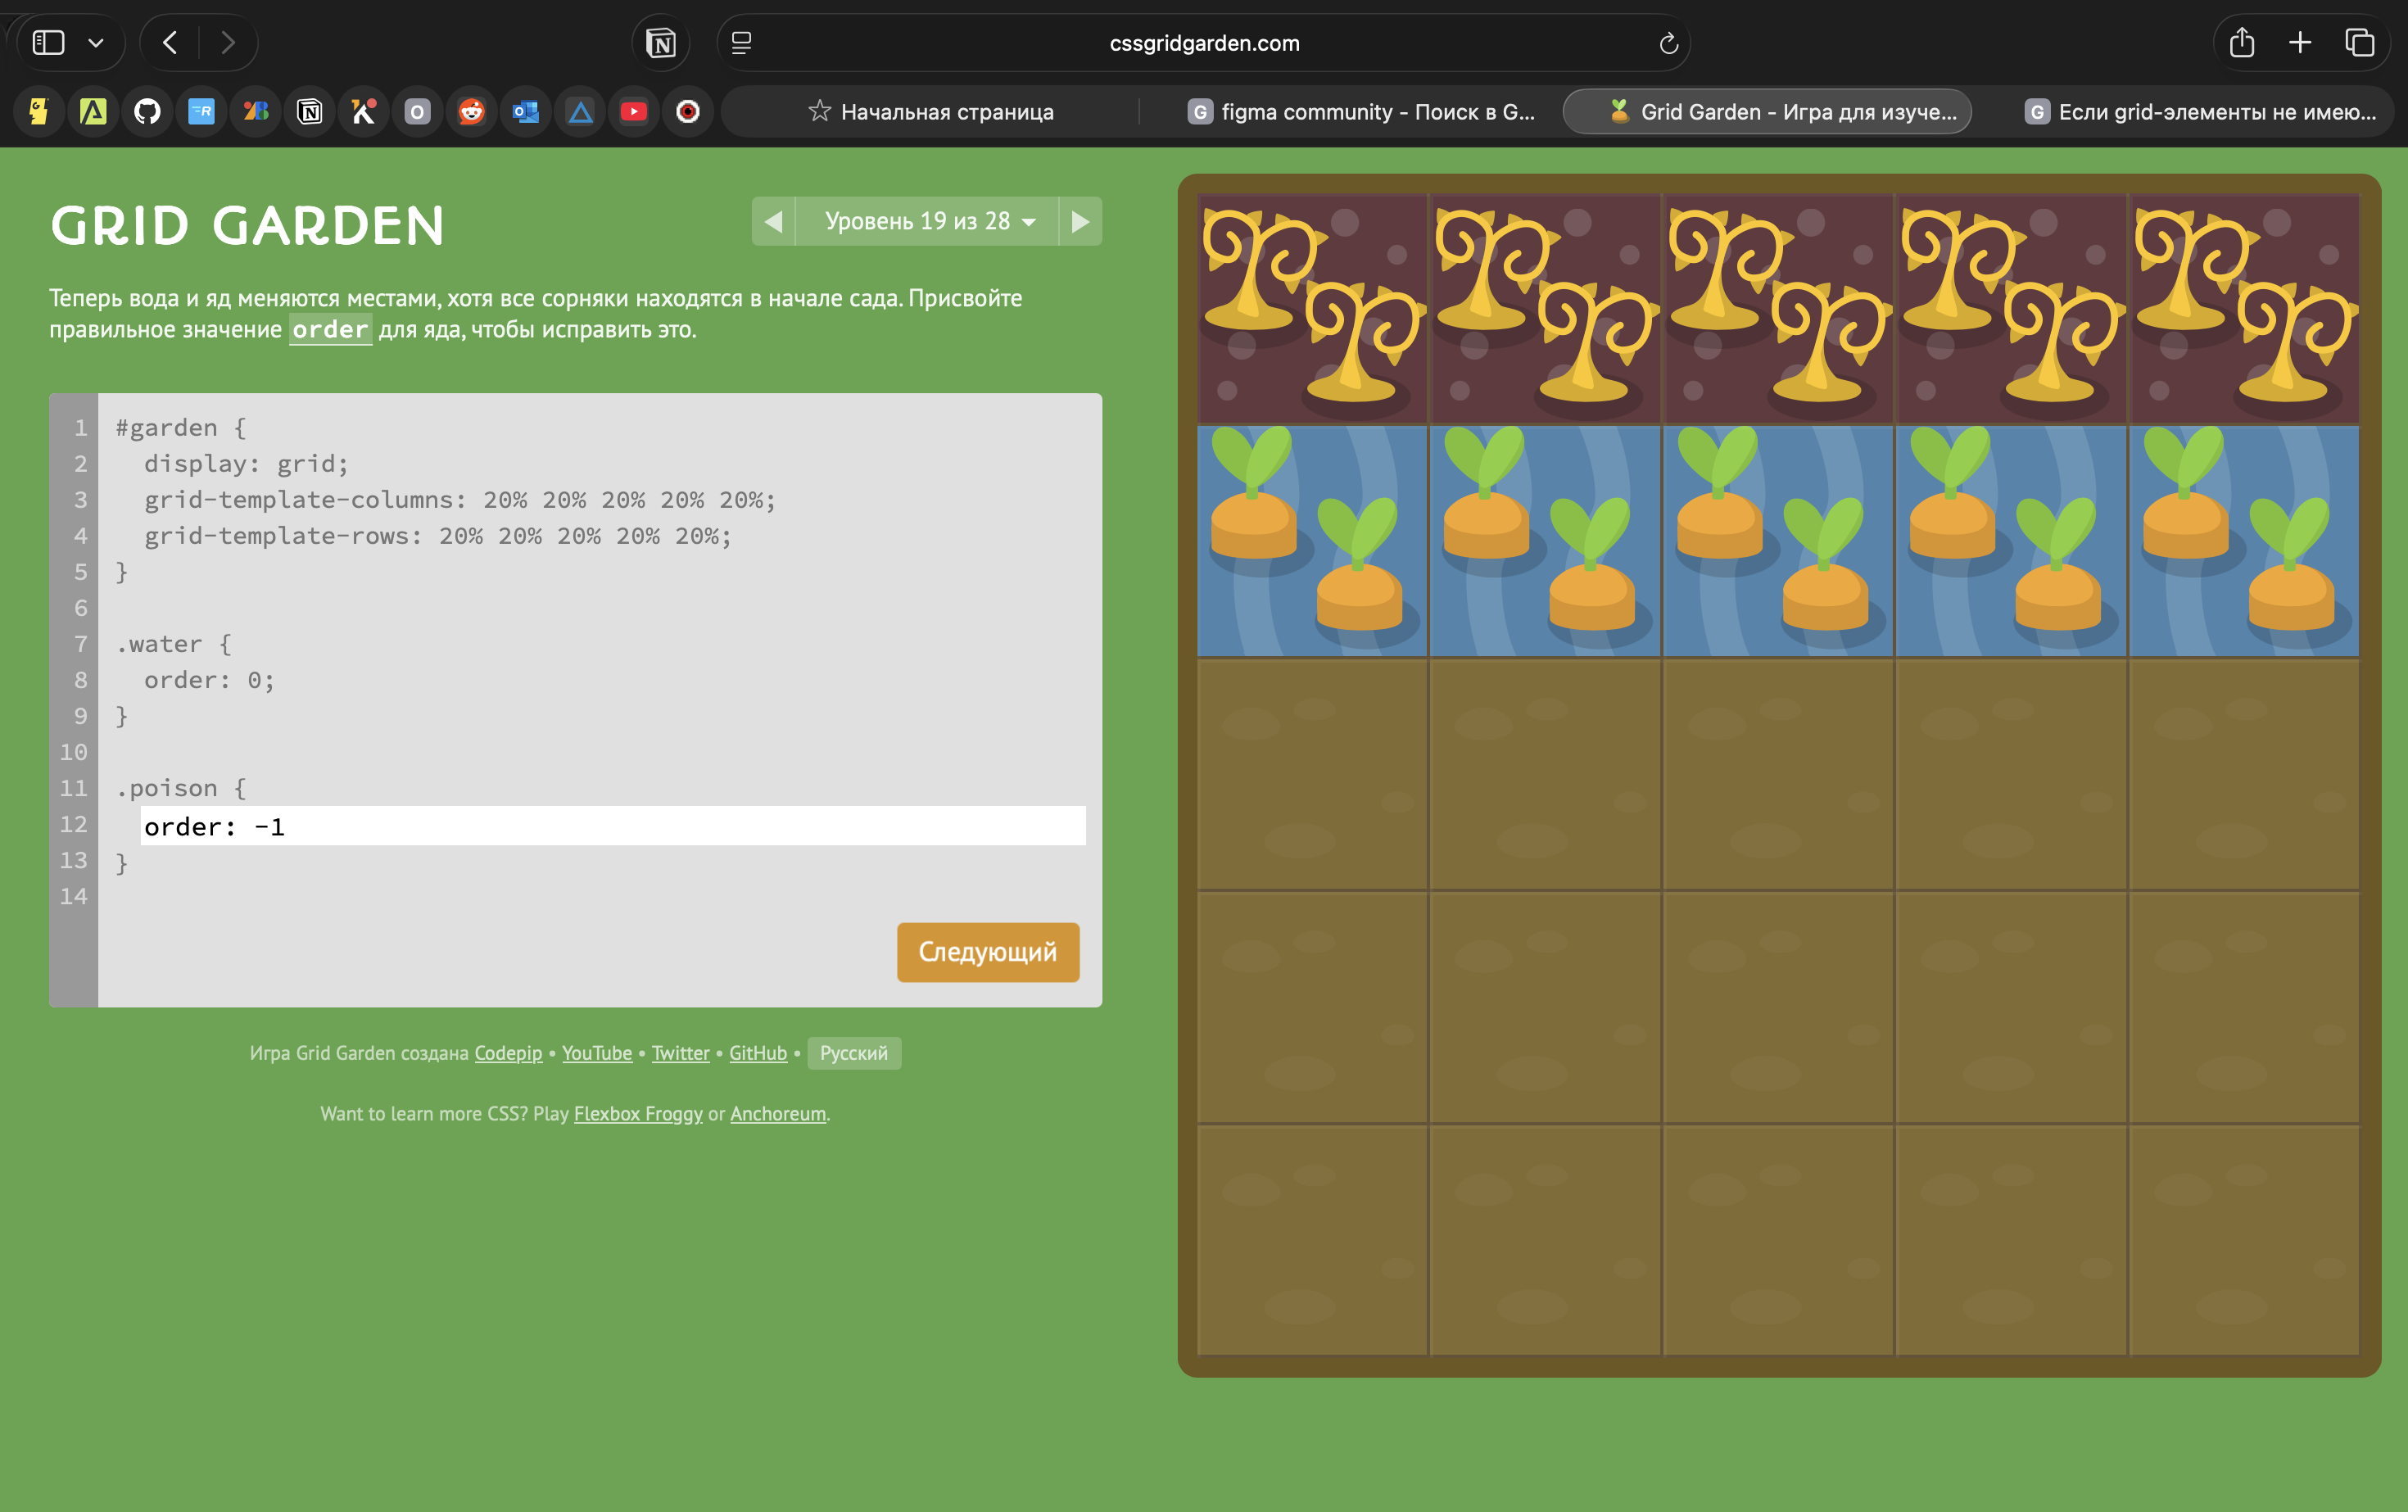Expand the sidebar tab groups chevron
The image size is (2408, 1512).
(x=96, y=43)
